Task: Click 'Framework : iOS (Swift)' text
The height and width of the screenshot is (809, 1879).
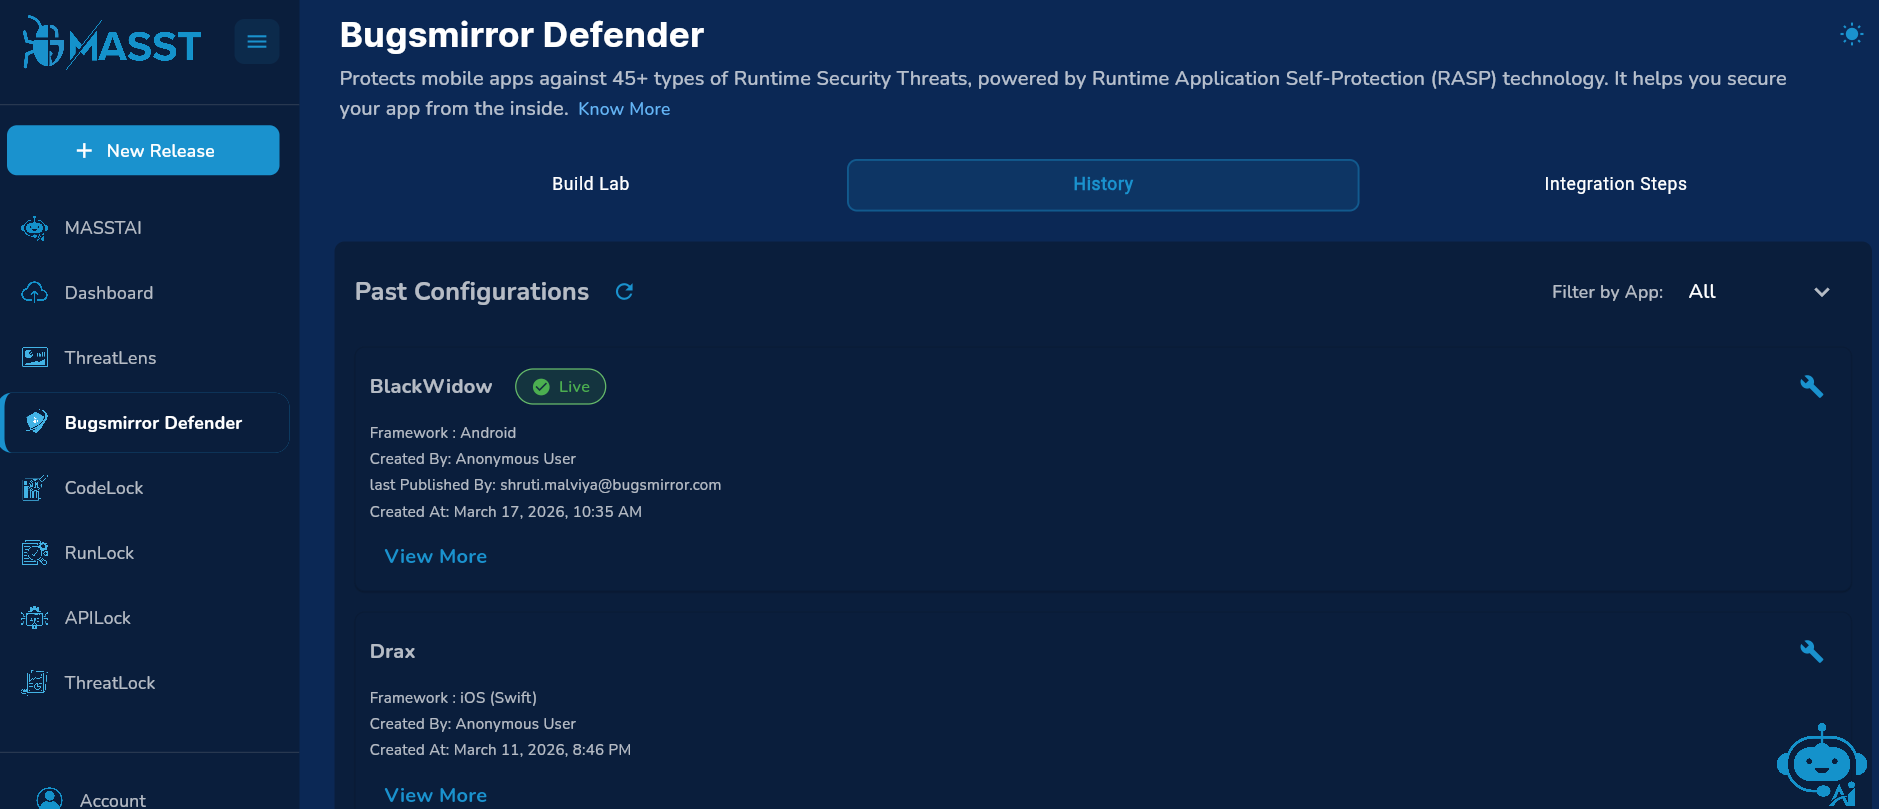Action: (x=453, y=698)
